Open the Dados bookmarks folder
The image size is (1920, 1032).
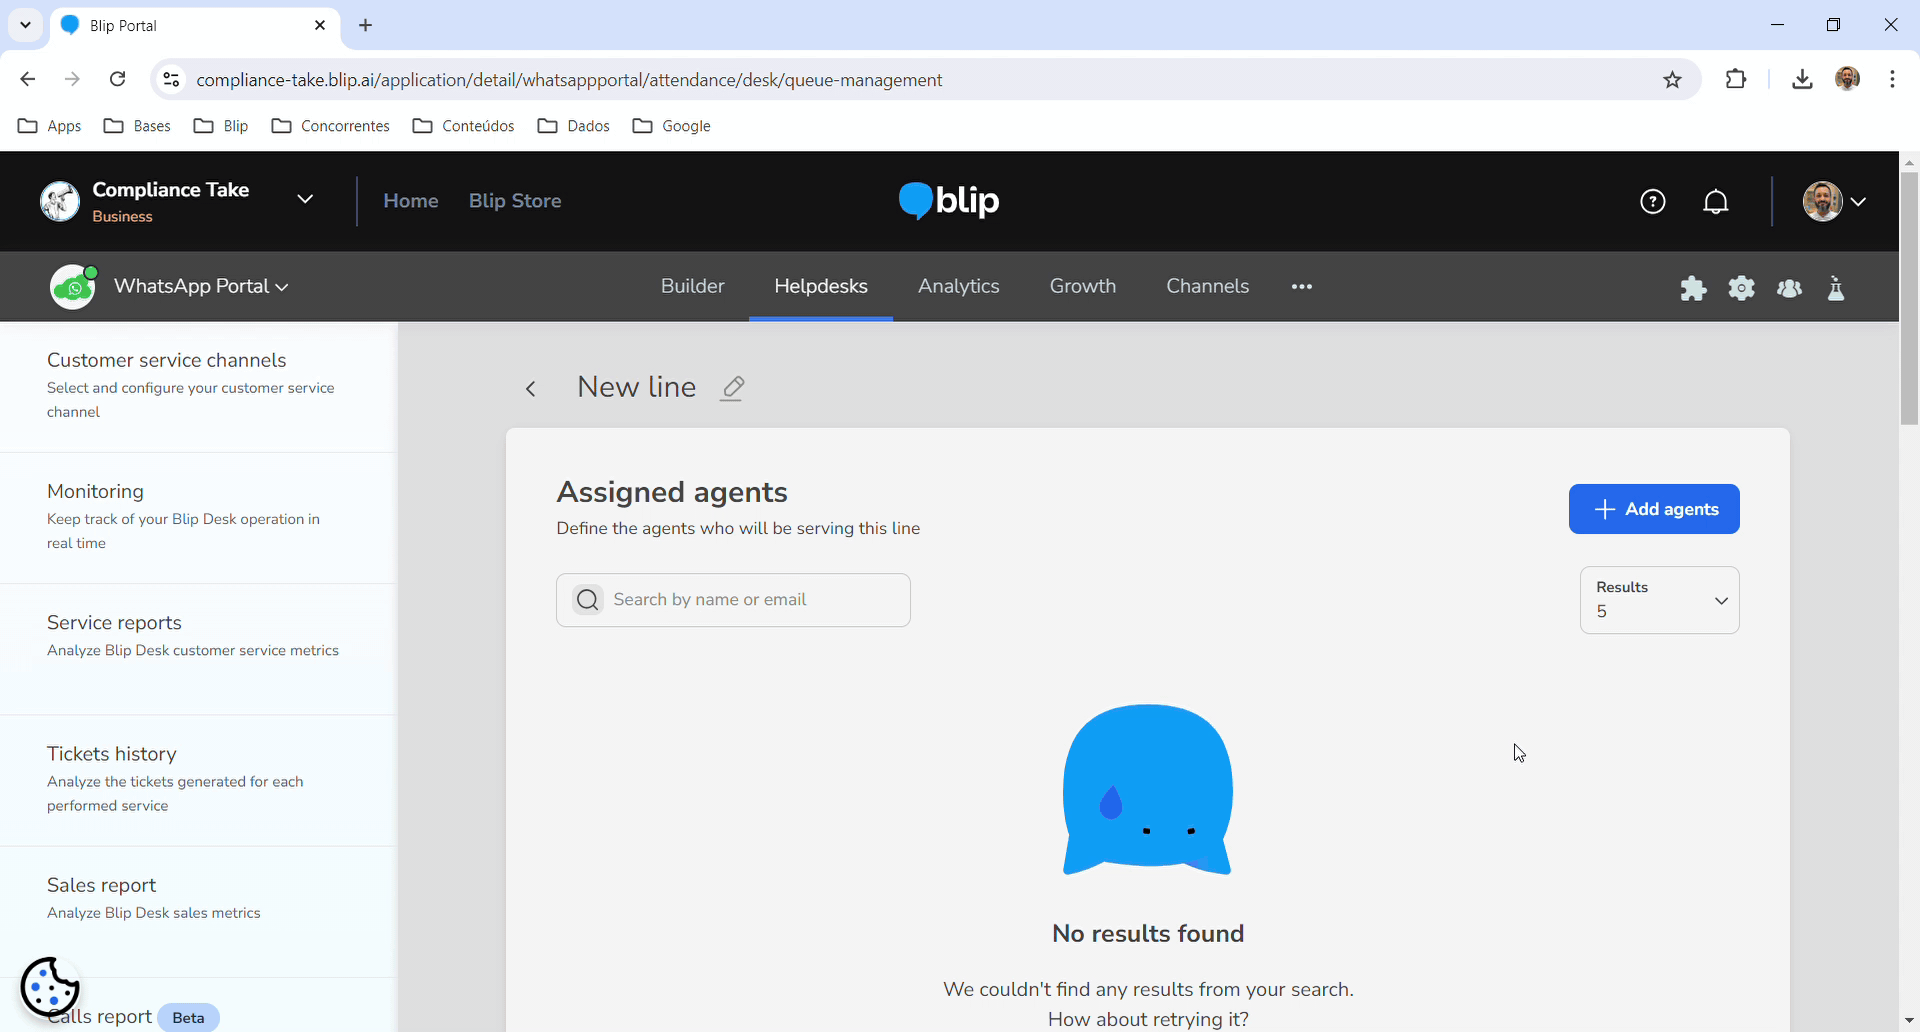point(573,126)
